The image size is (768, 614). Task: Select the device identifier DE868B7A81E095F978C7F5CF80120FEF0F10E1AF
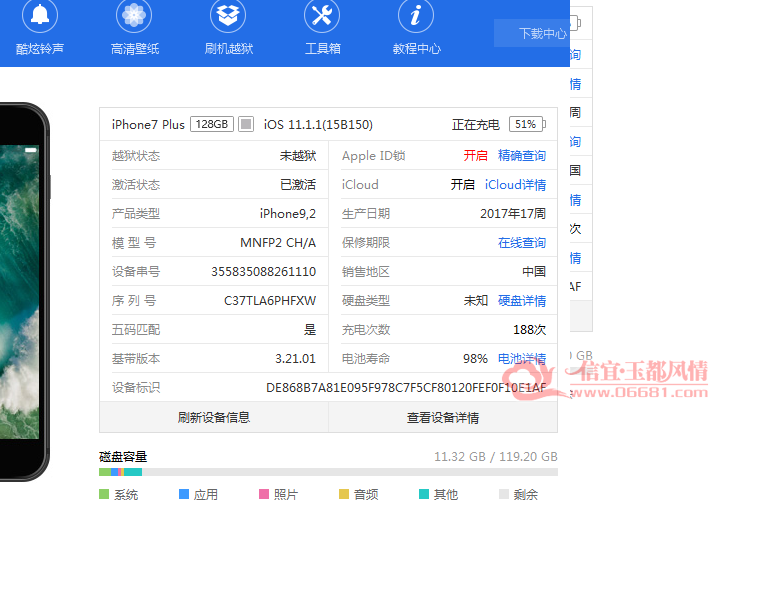[x=406, y=388]
